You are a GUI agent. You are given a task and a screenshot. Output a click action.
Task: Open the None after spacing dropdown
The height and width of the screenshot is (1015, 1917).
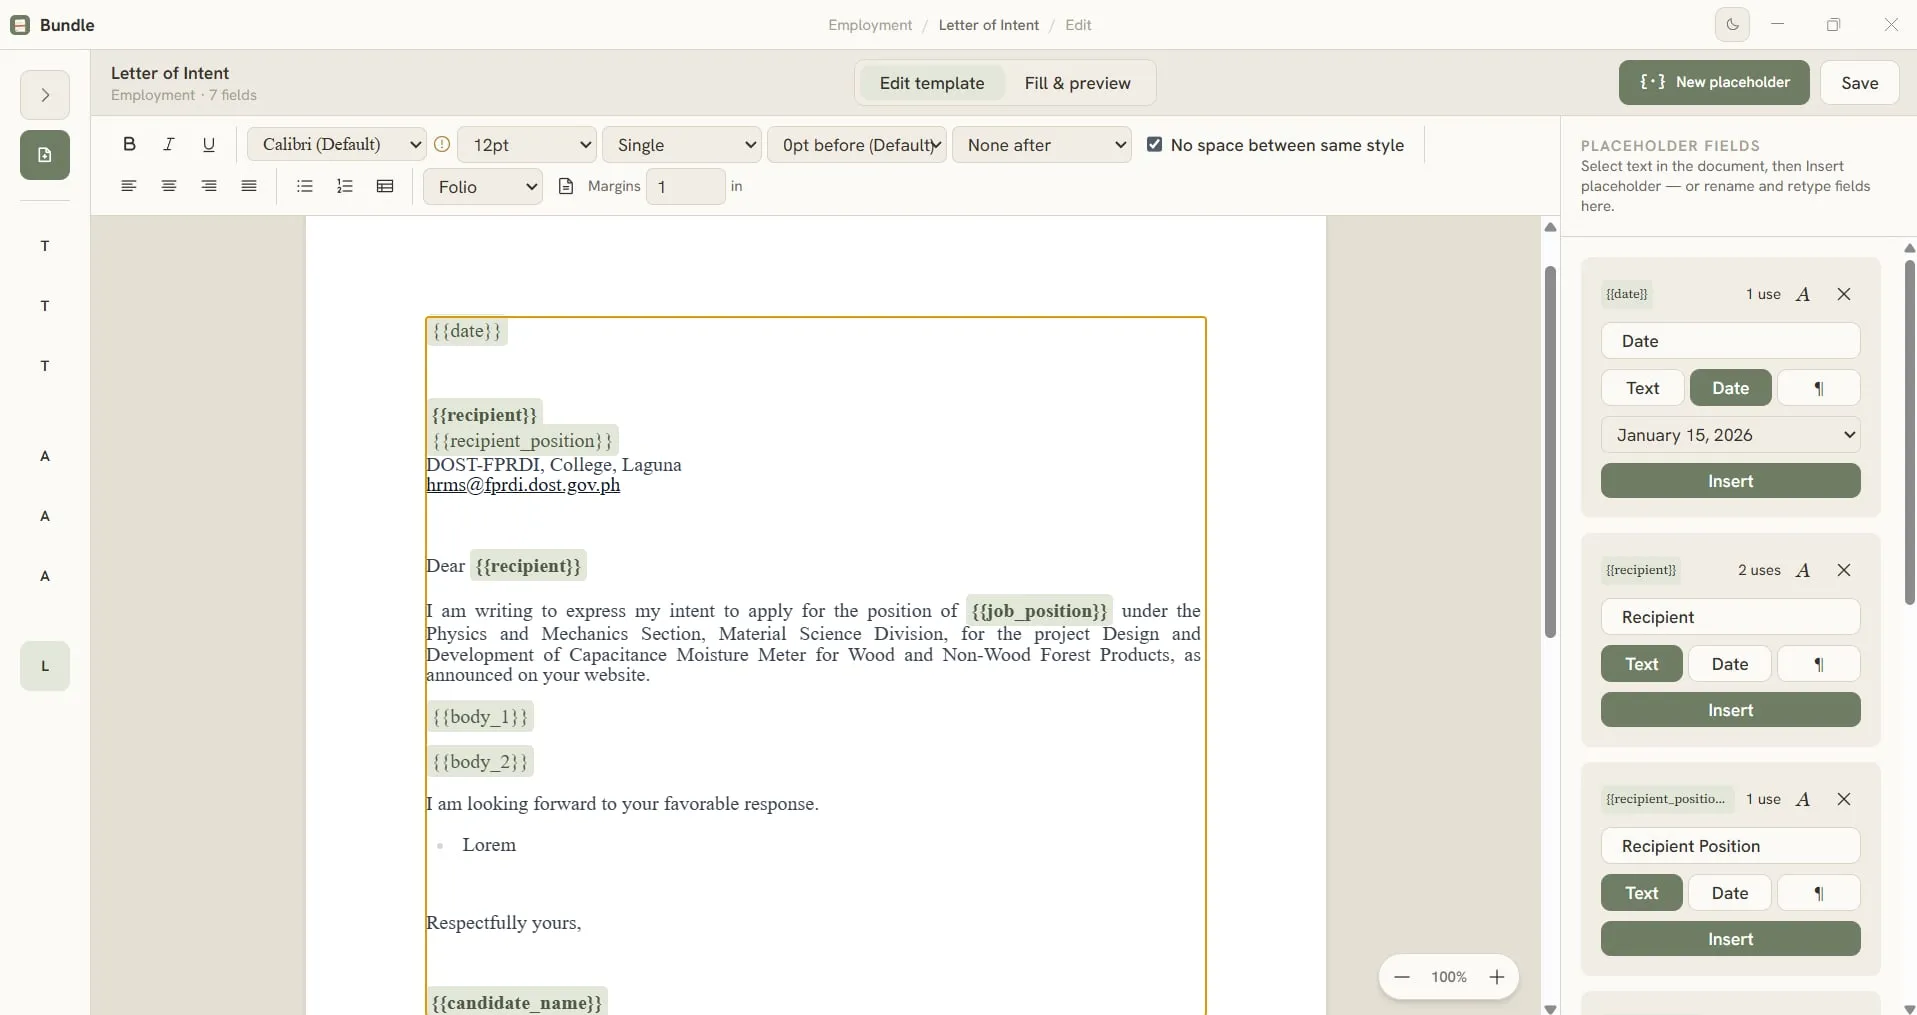point(1042,144)
